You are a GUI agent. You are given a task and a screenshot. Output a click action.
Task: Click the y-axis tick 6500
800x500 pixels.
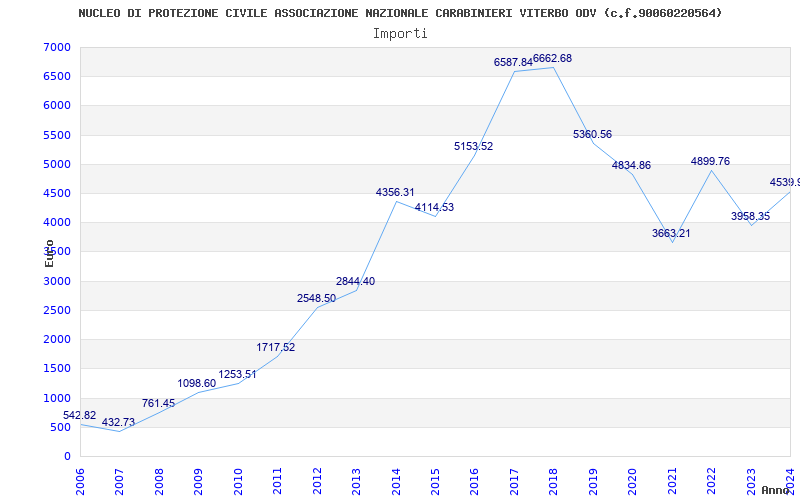click(57, 77)
